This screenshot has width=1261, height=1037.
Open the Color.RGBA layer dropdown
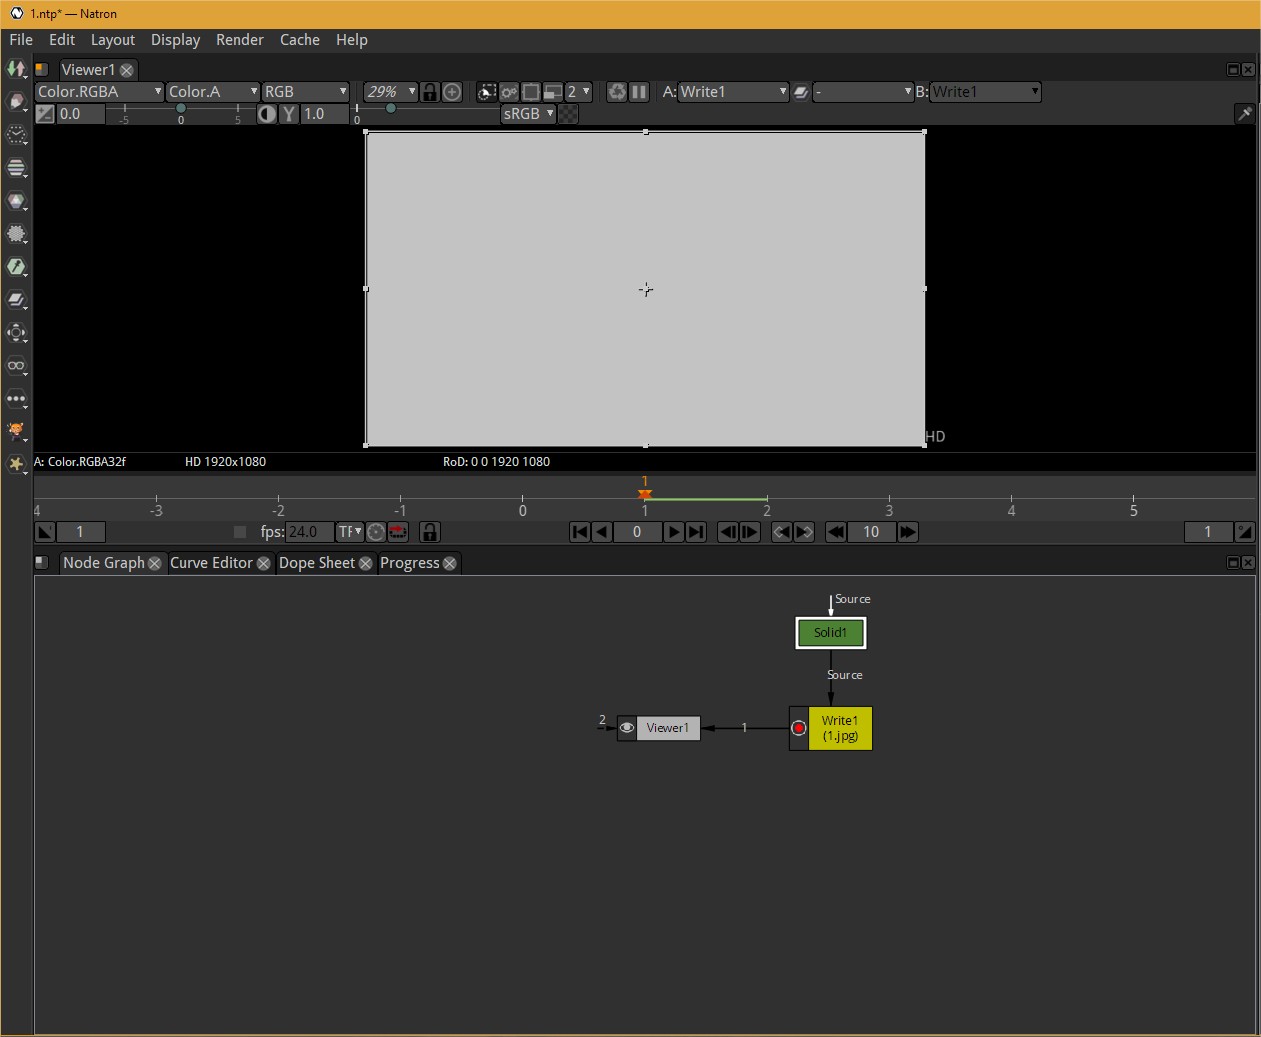(99, 92)
